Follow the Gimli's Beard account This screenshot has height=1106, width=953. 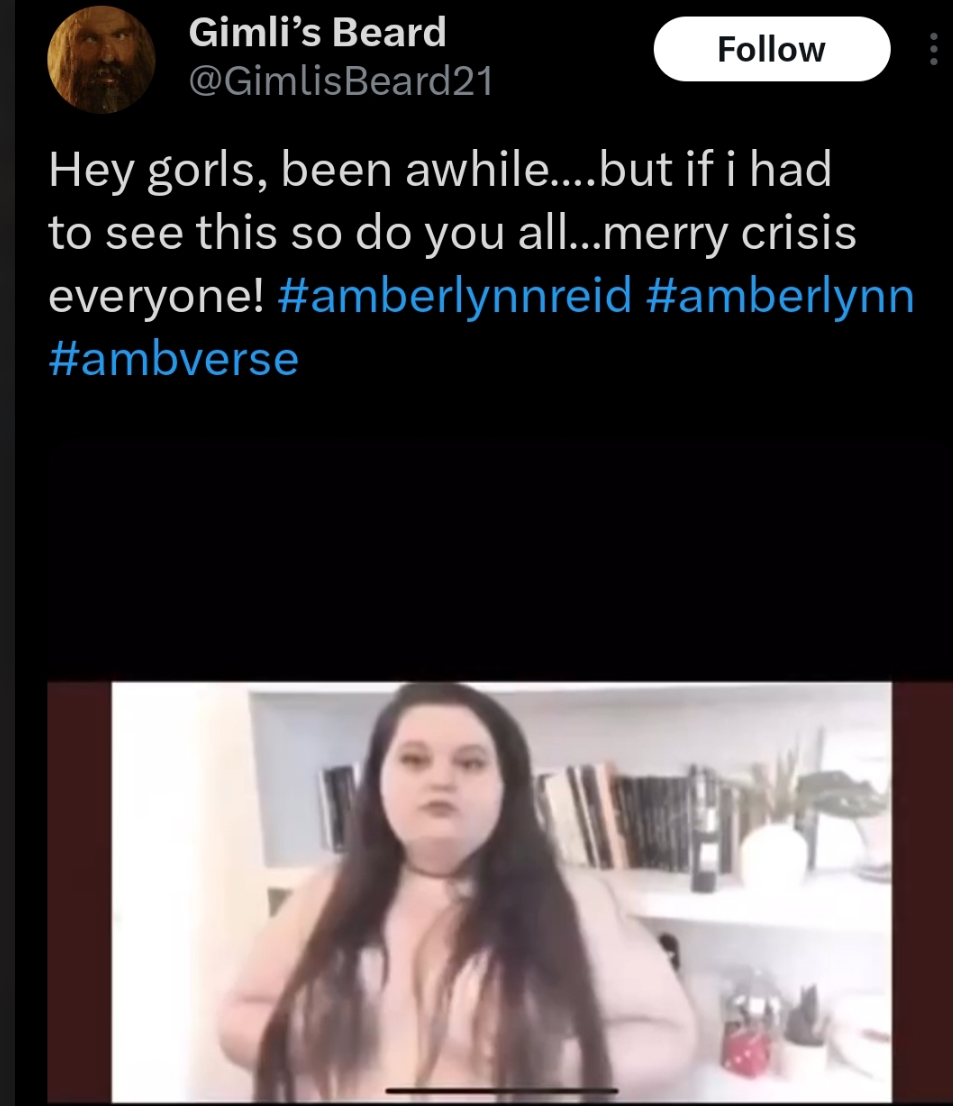point(772,49)
